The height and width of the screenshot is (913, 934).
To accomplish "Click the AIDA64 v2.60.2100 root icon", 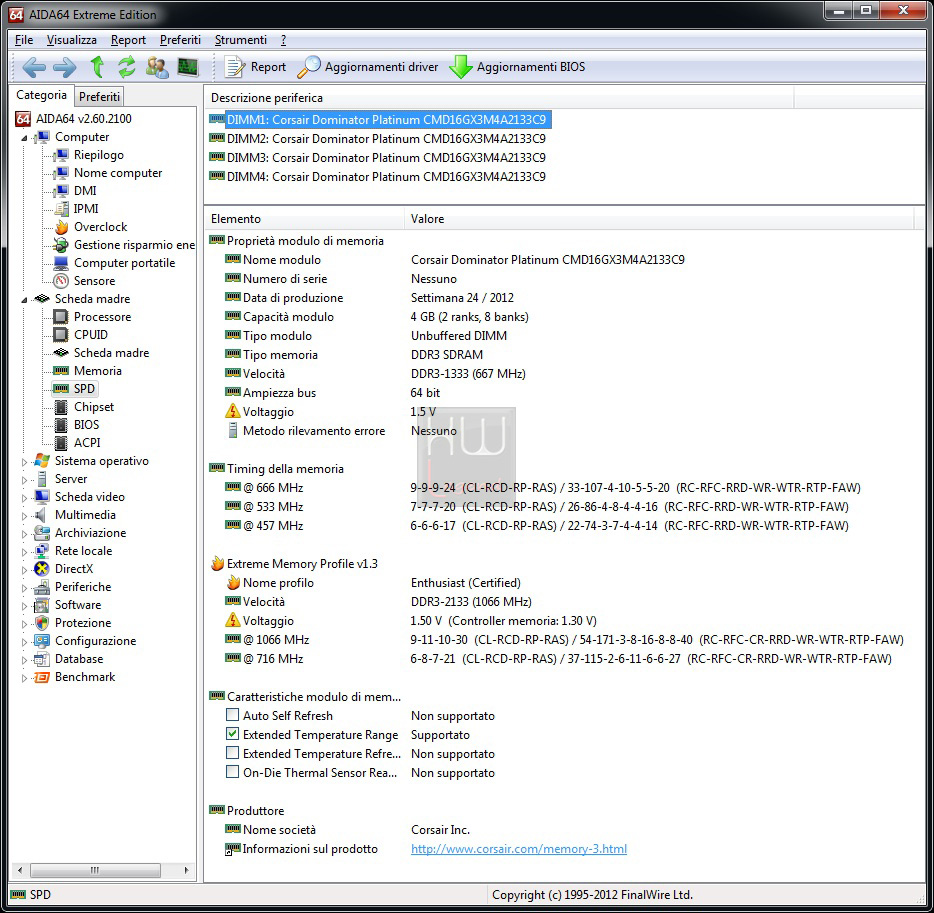I will [23, 119].
